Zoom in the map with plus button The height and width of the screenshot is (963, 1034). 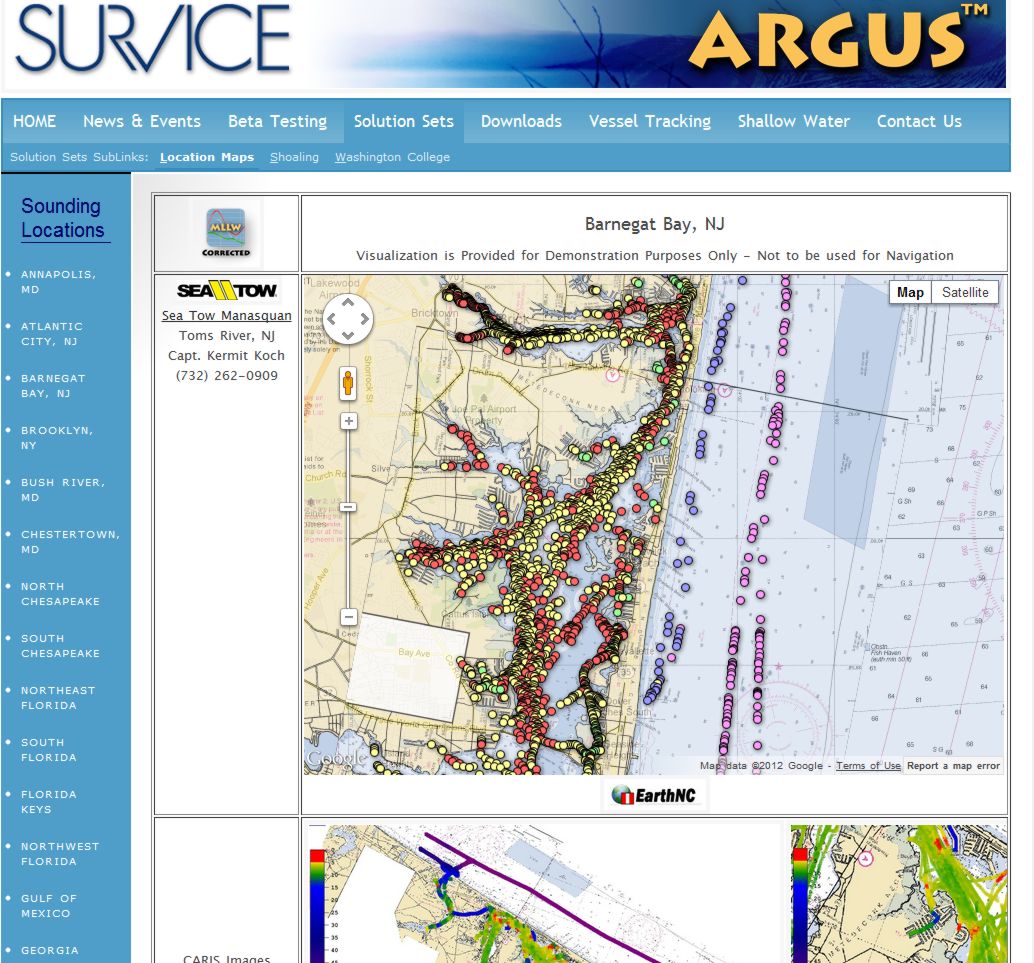[349, 421]
